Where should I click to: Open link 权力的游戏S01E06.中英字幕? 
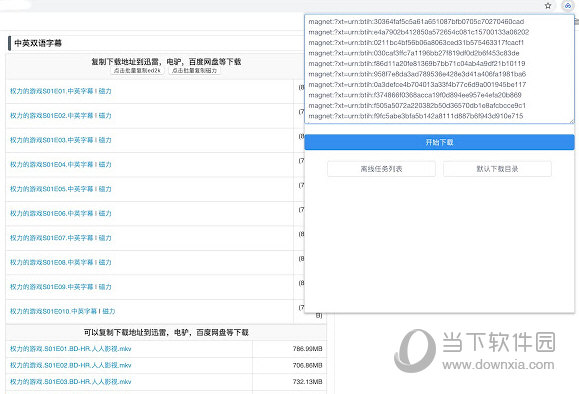(51, 213)
